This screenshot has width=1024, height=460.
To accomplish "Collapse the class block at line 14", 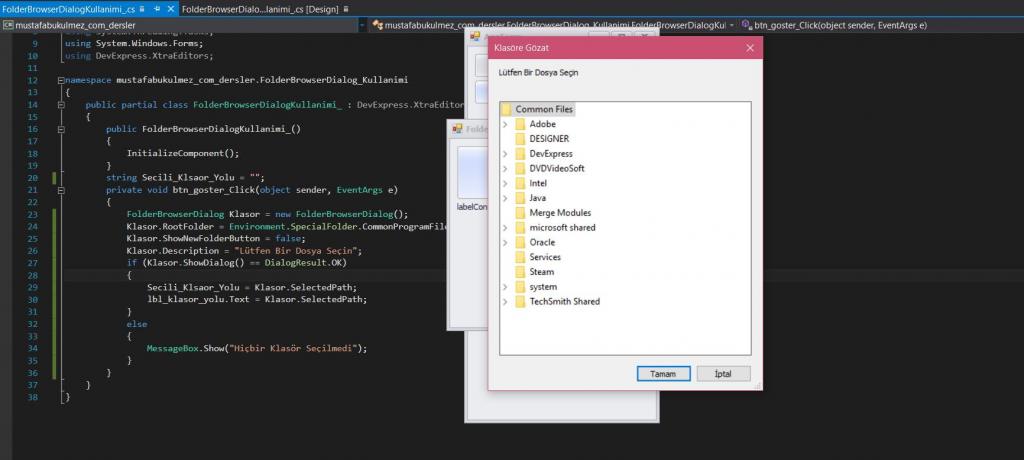I will click(61, 105).
